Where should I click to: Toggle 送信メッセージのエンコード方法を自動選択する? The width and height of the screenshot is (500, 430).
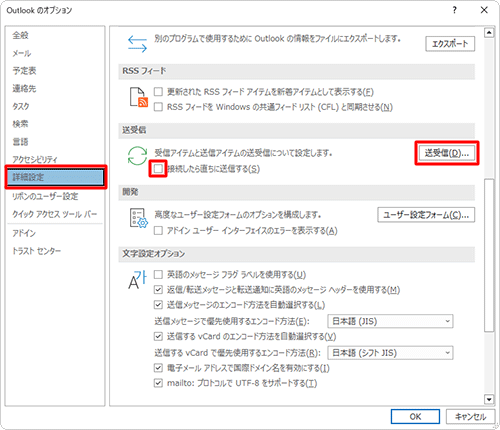click(158, 305)
